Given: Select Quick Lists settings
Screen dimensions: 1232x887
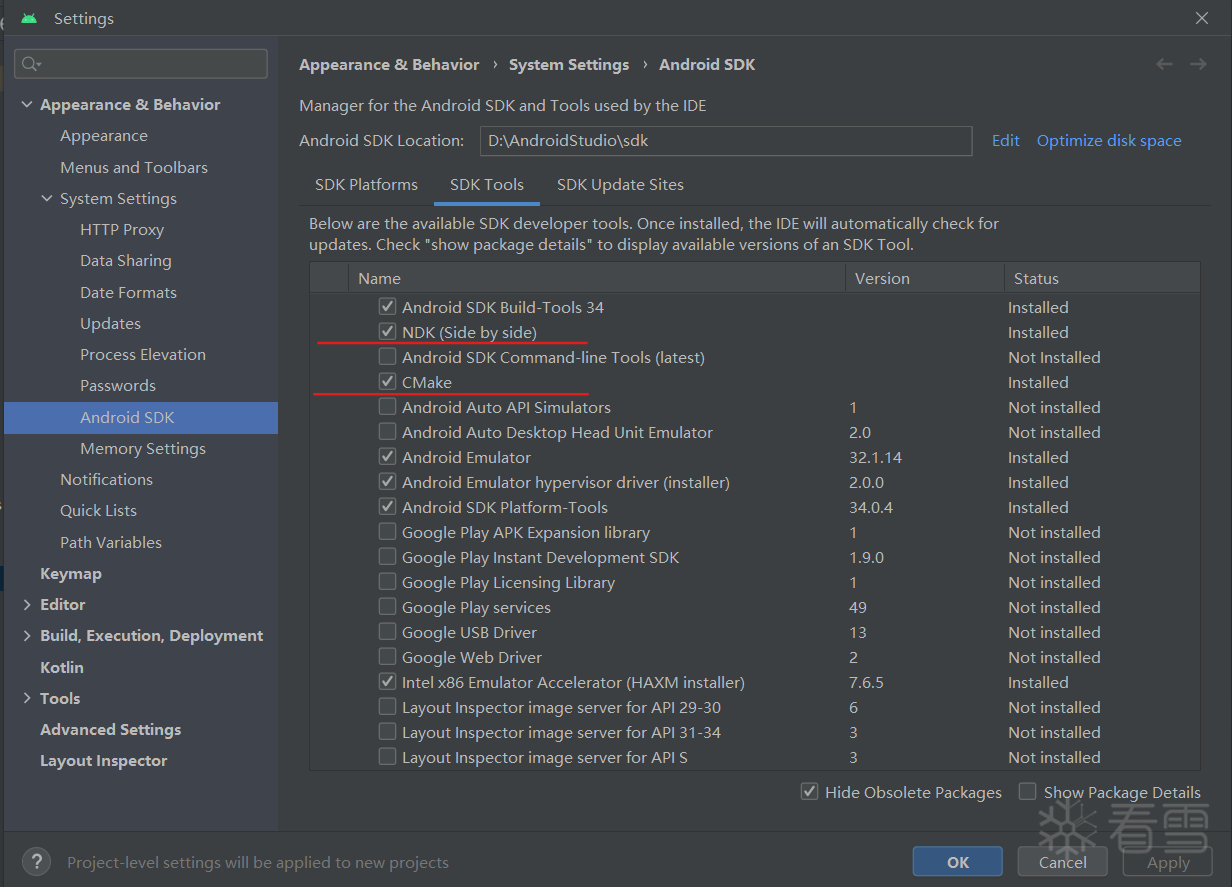Looking at the screenshot, I should click(98, 511).
